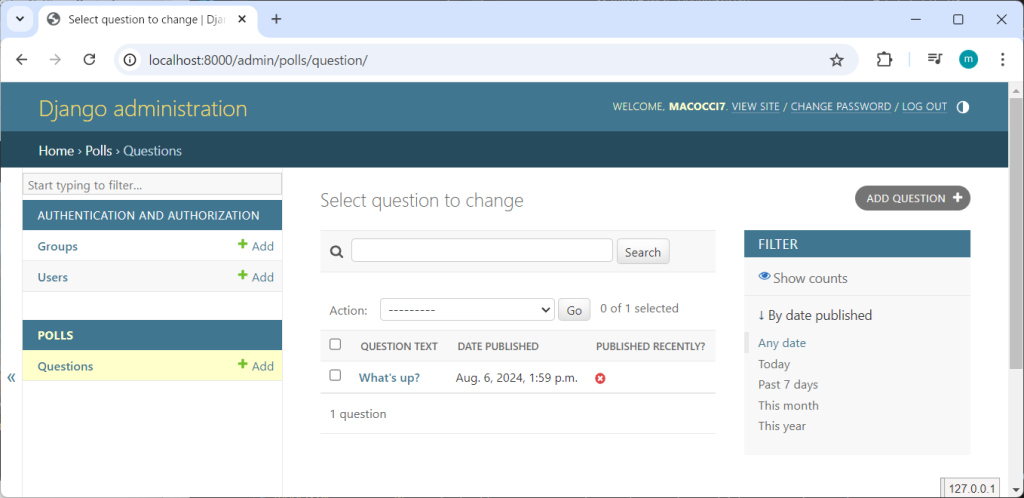
Task: Collapse the sidebar with double-chevron
Action: (x=11, y=377)
